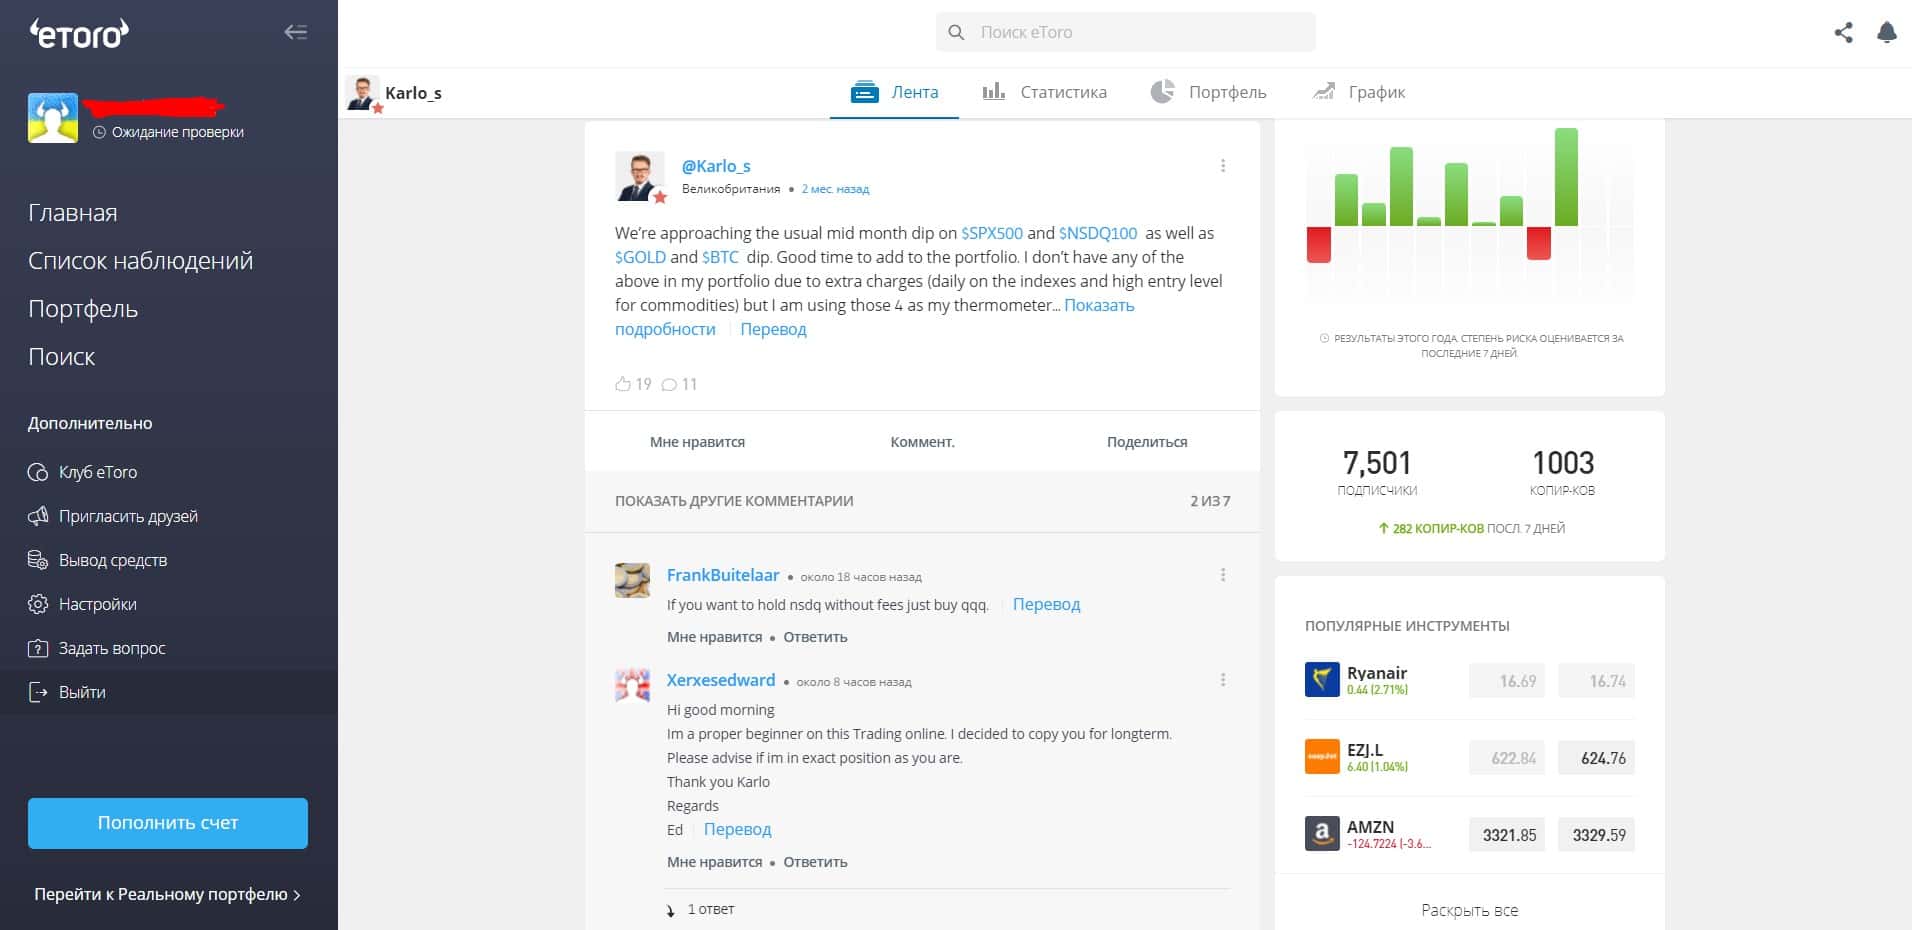Viewport: 1912px width, 930px height.
Task: Open options menu for FrankBuitelaar's comment
Action: pyautogui.click(x=1222, y=575)
